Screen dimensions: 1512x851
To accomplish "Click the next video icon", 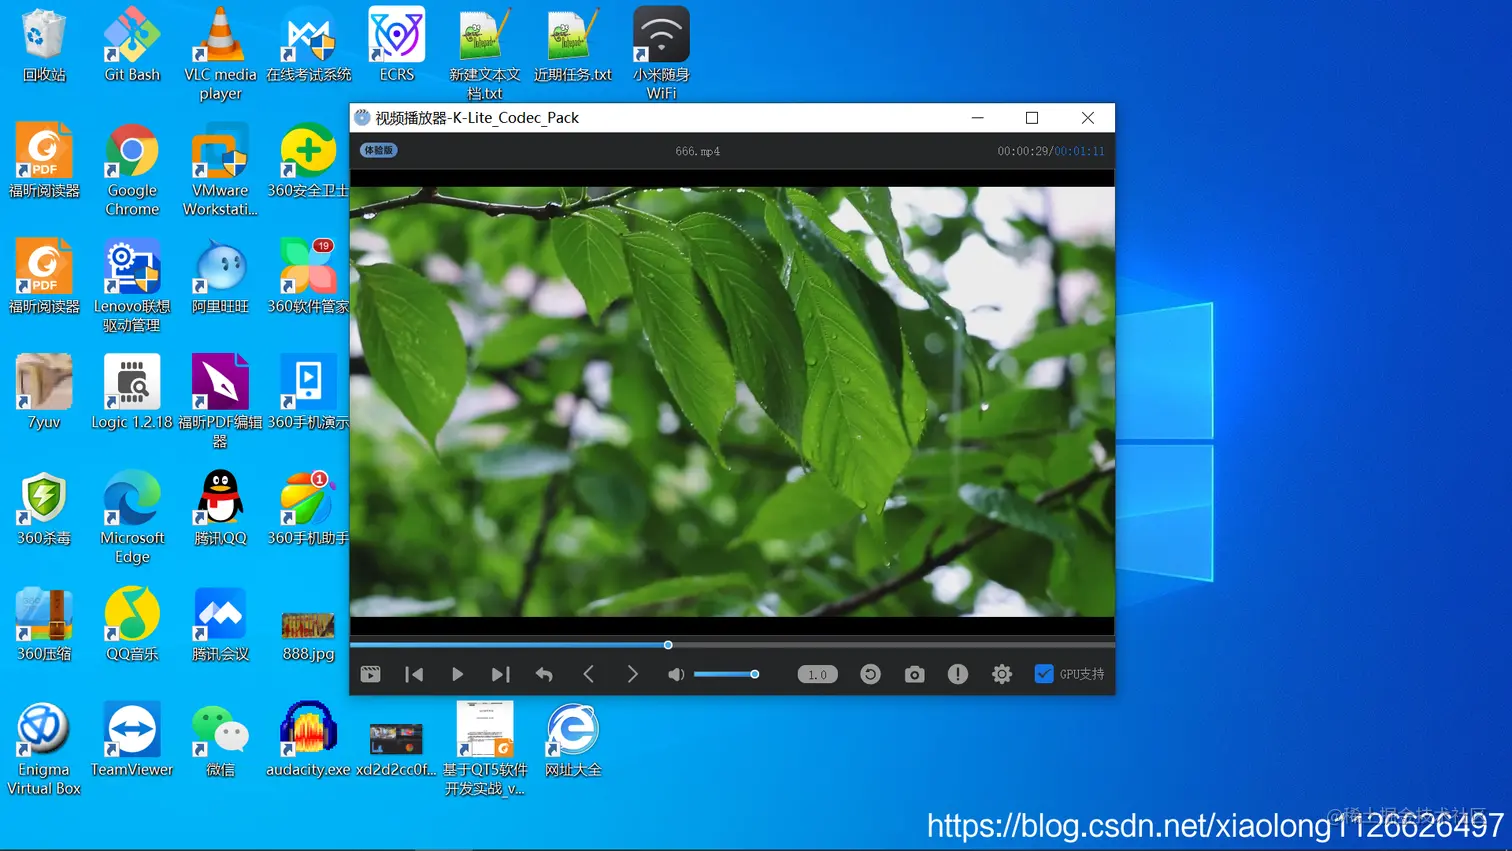I will 500,674.
